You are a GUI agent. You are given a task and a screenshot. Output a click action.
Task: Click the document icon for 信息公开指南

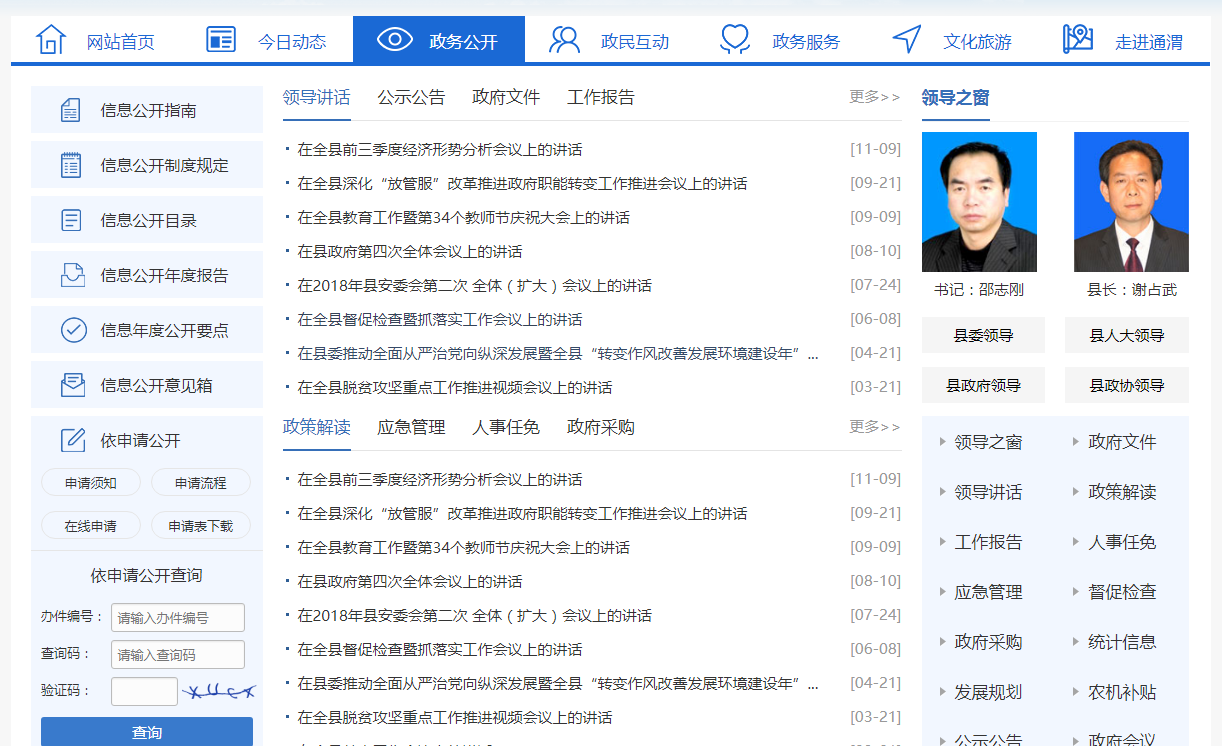pos(71,110)
